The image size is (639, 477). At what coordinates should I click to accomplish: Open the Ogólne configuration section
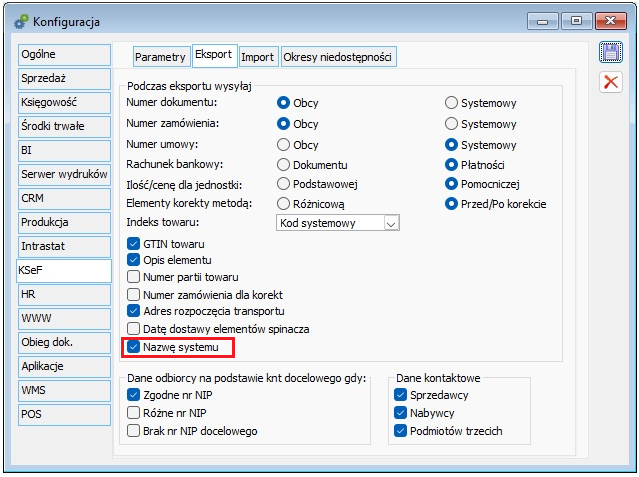[64, 54]
